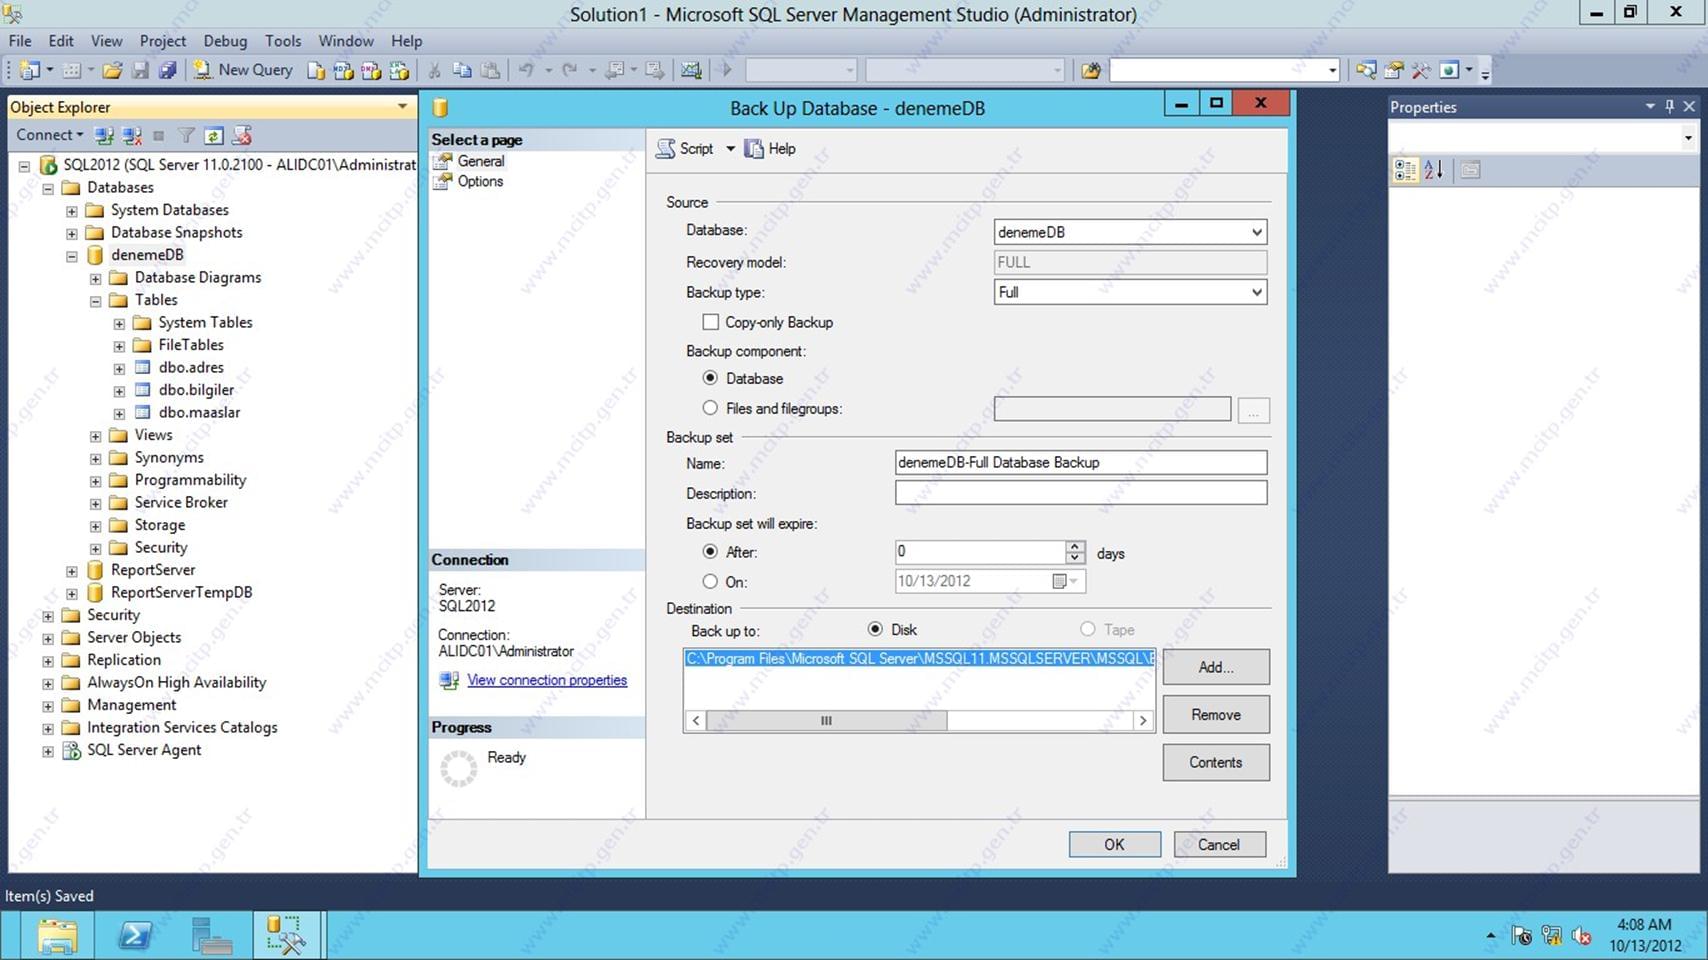
Task: Select the After expire radio button
Action: click(x=710, y=551)
